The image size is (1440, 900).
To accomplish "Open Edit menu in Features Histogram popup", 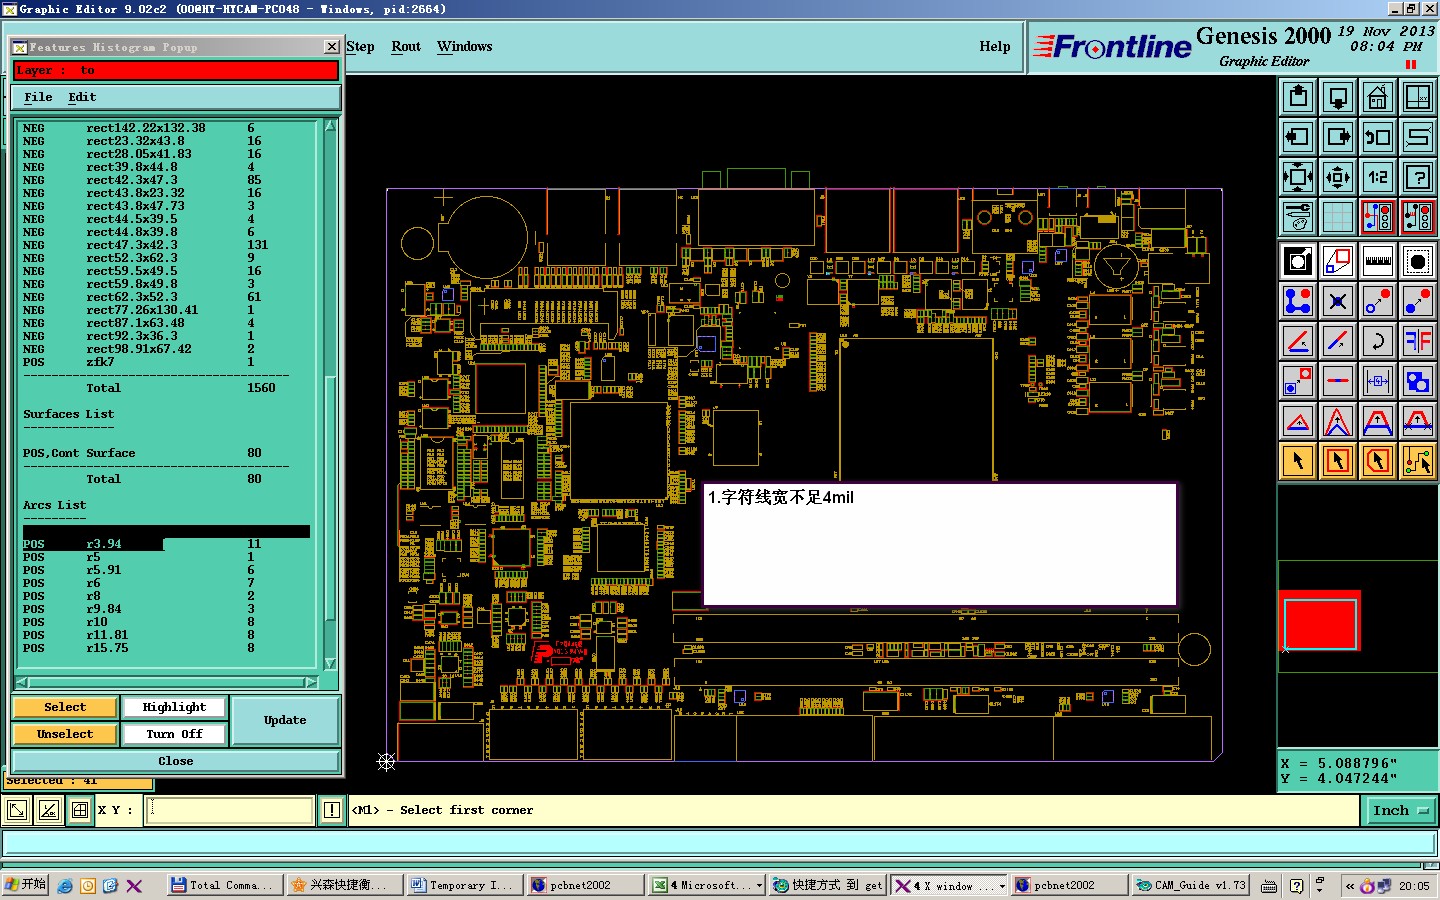I will 82,97.
